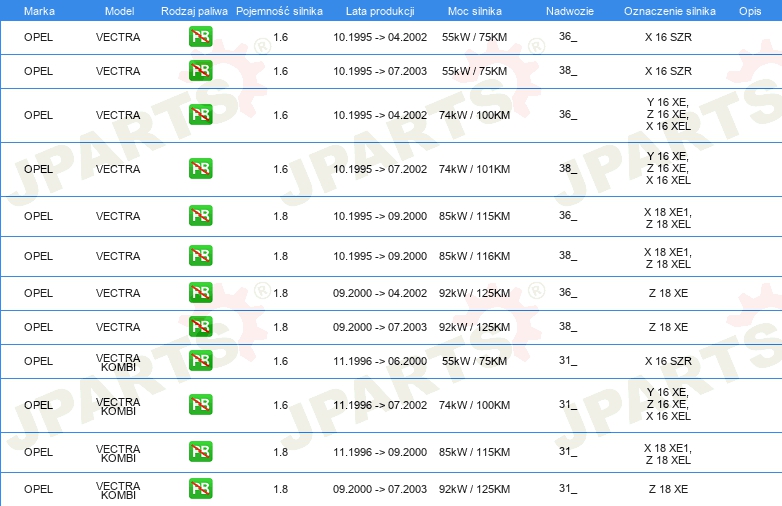
Task: Click OPEL in the 85kW / 116KM row
Action: coord(38,256)
